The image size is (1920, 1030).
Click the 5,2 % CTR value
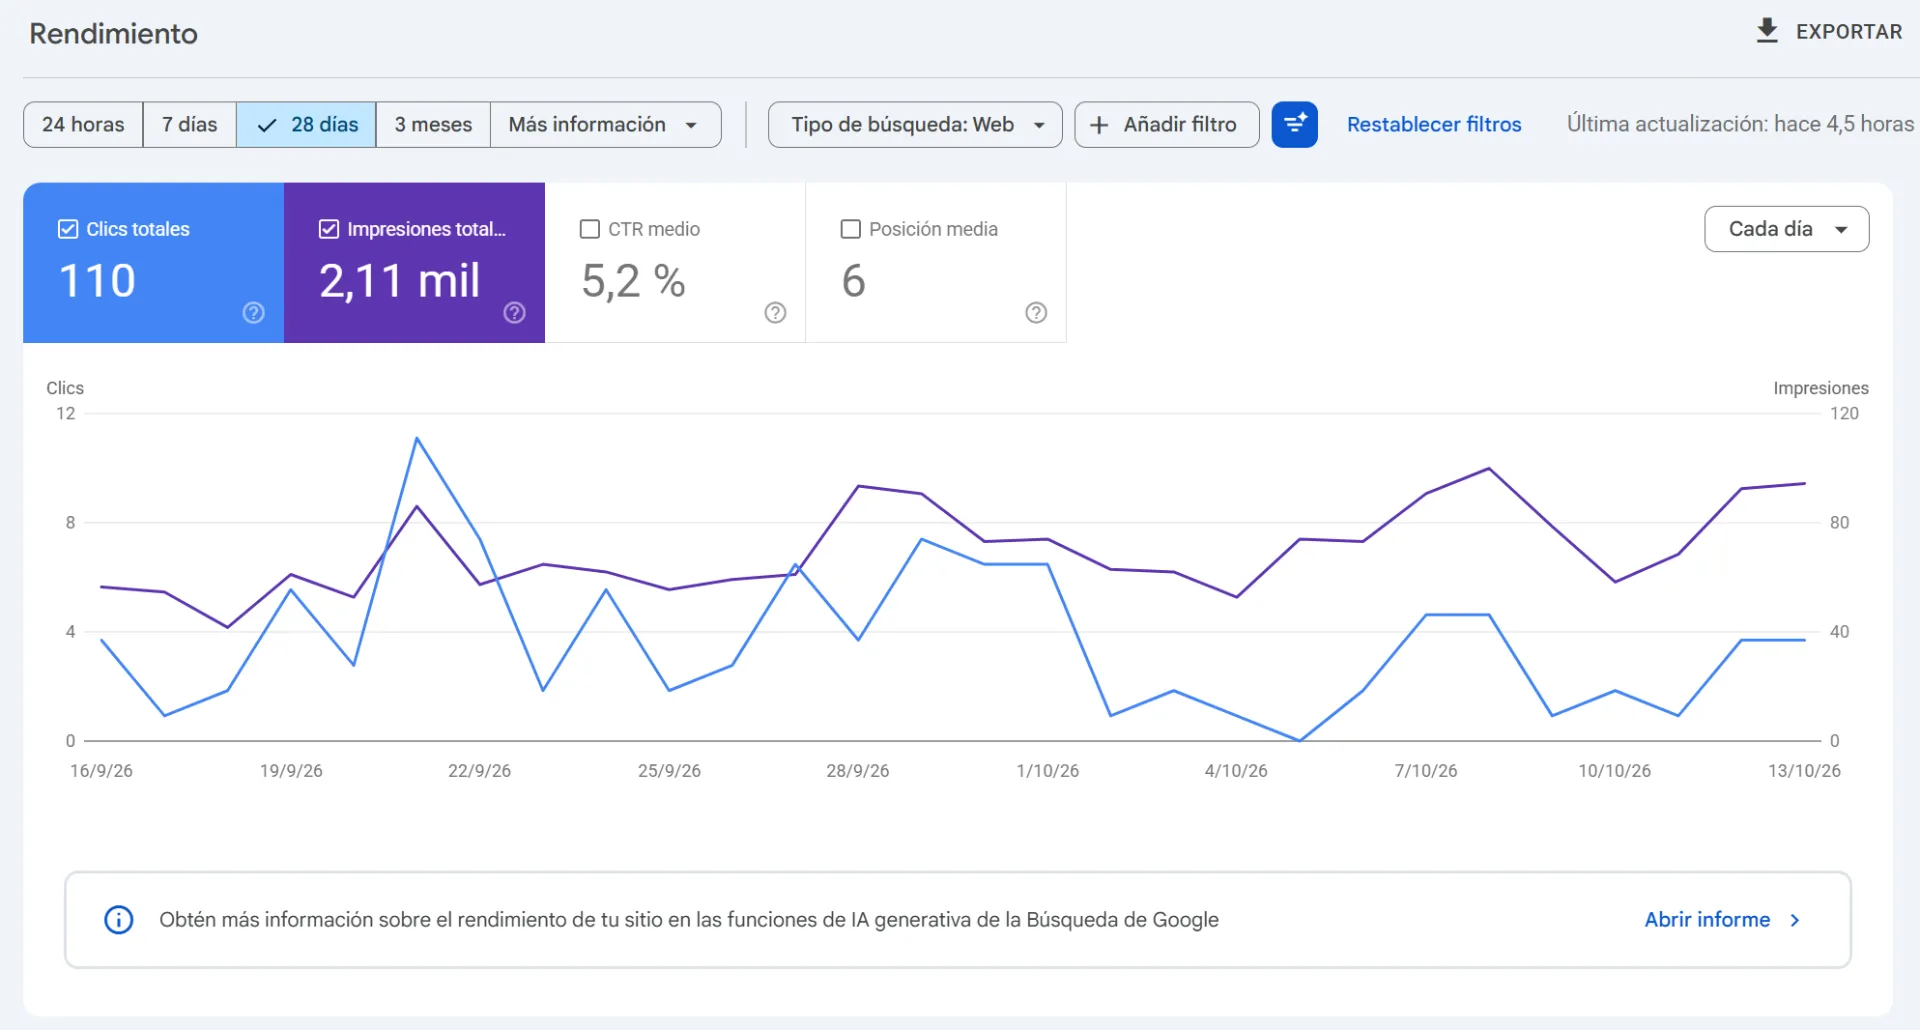coord(633,281)
